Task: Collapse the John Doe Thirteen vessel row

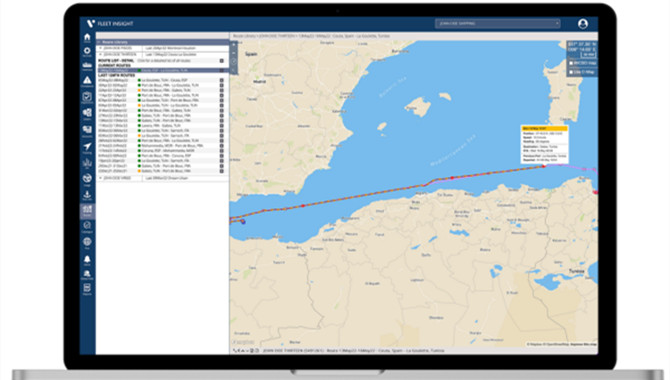Action: click(101, 54)
